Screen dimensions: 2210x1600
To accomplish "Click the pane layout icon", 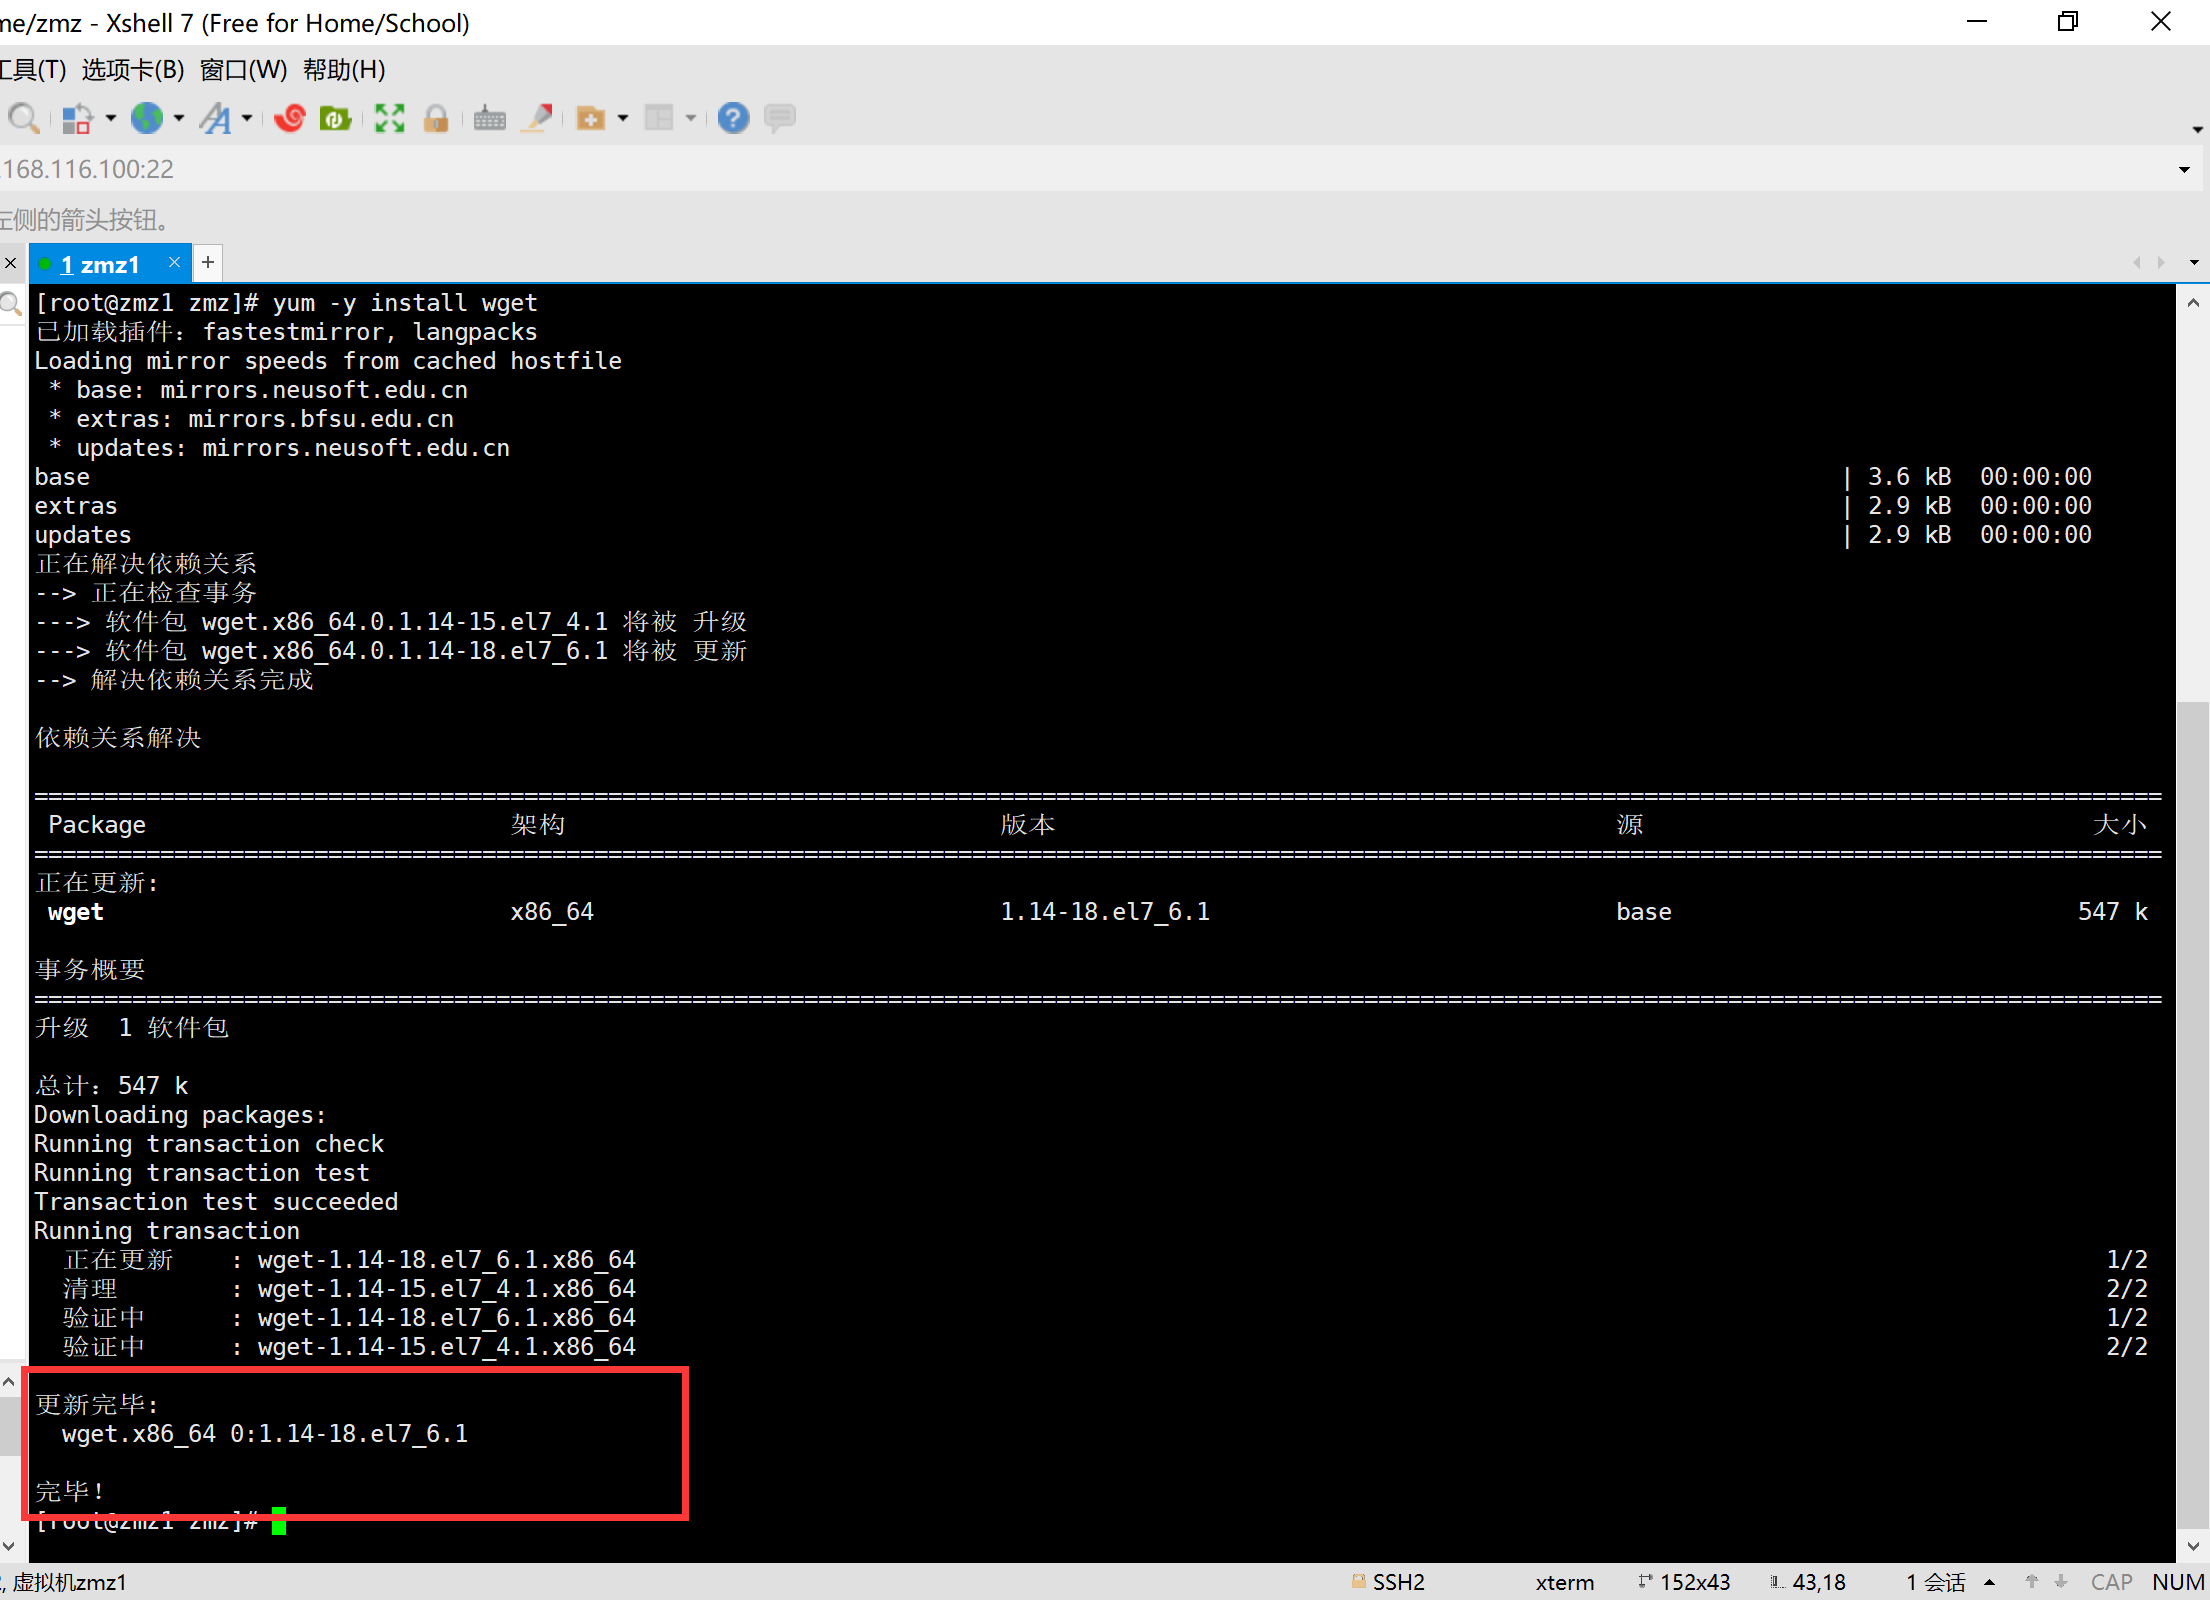I will [x=659, y=118].
